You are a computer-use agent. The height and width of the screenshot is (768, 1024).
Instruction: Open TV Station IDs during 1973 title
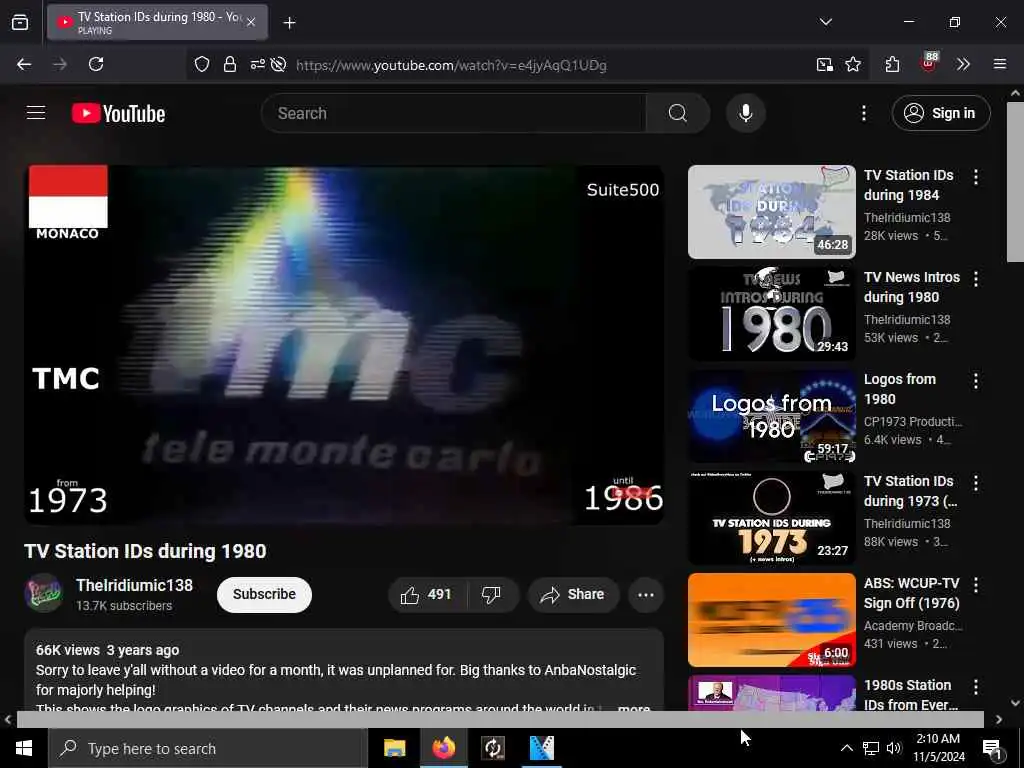(910, 491)
